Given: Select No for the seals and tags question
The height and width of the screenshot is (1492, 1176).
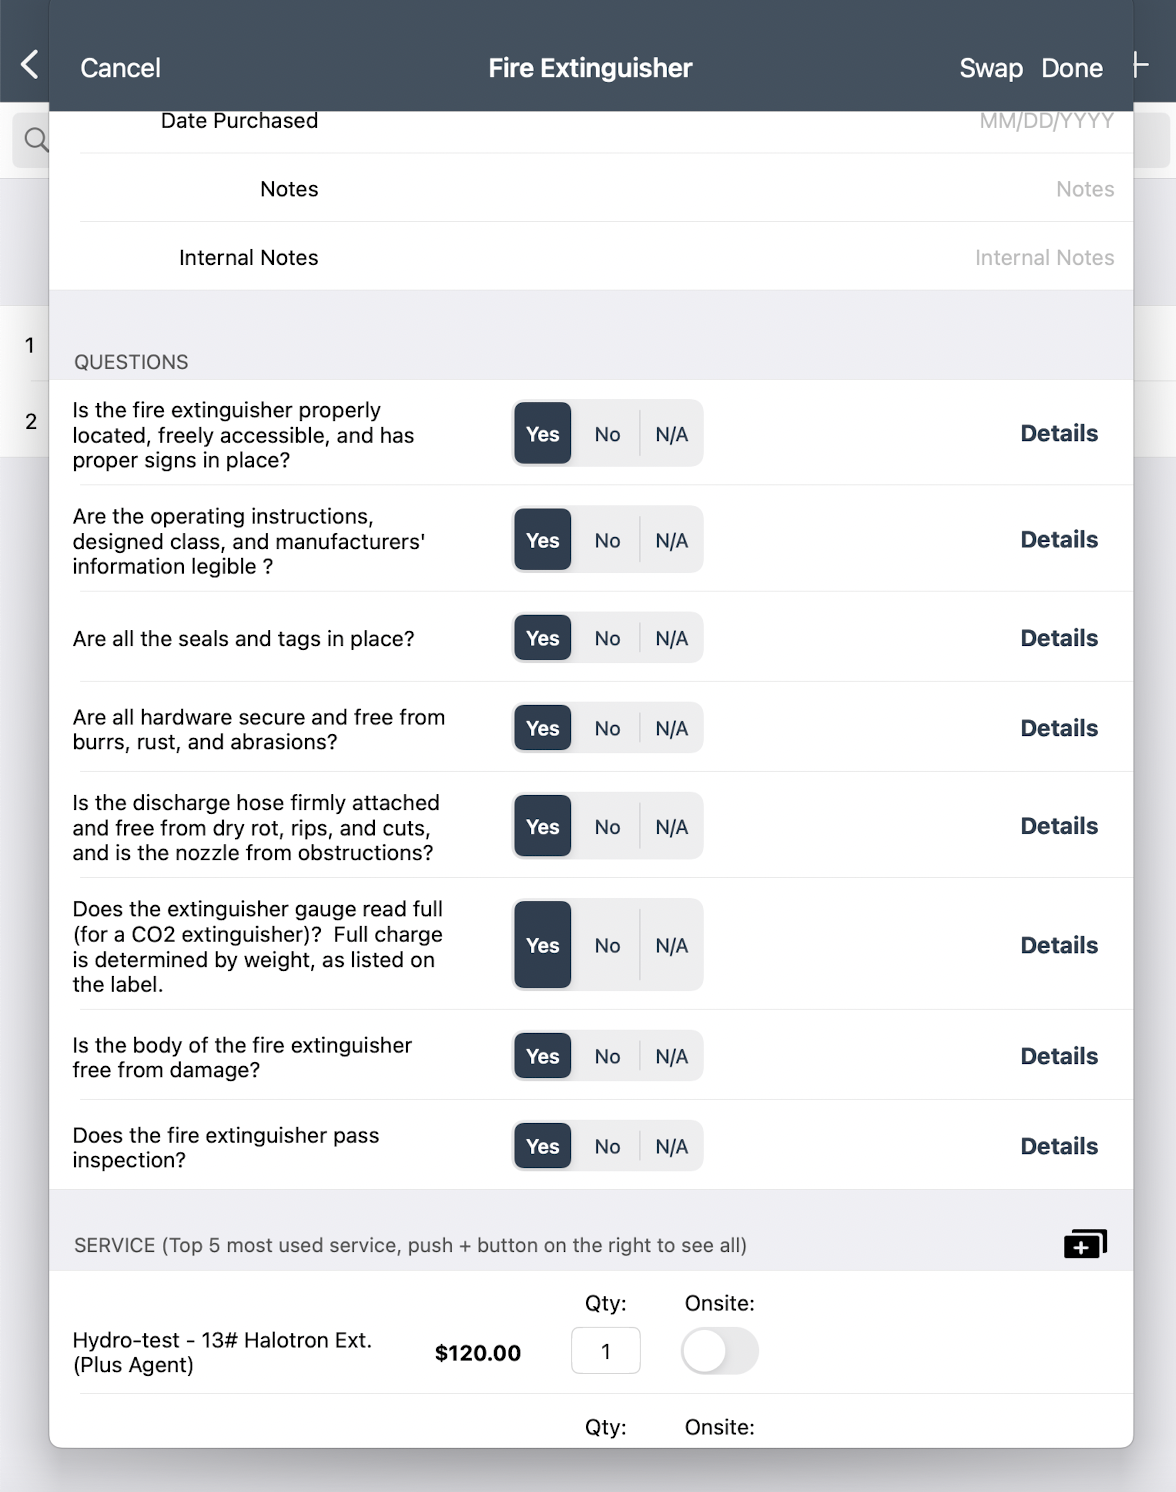Looking at the screenshot, I should point(607,637).
